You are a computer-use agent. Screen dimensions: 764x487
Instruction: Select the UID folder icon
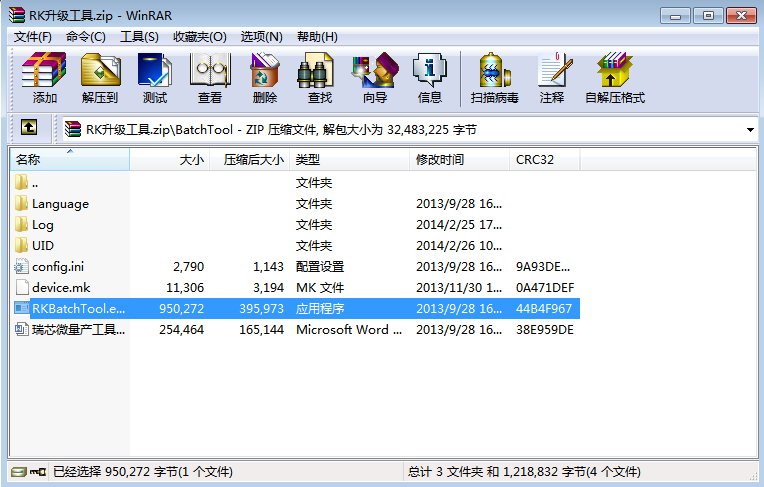[21, 245]
